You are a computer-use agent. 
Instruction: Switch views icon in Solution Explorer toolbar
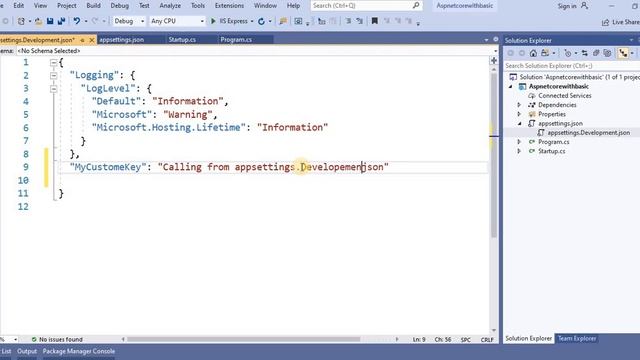[x=545, y=53]
